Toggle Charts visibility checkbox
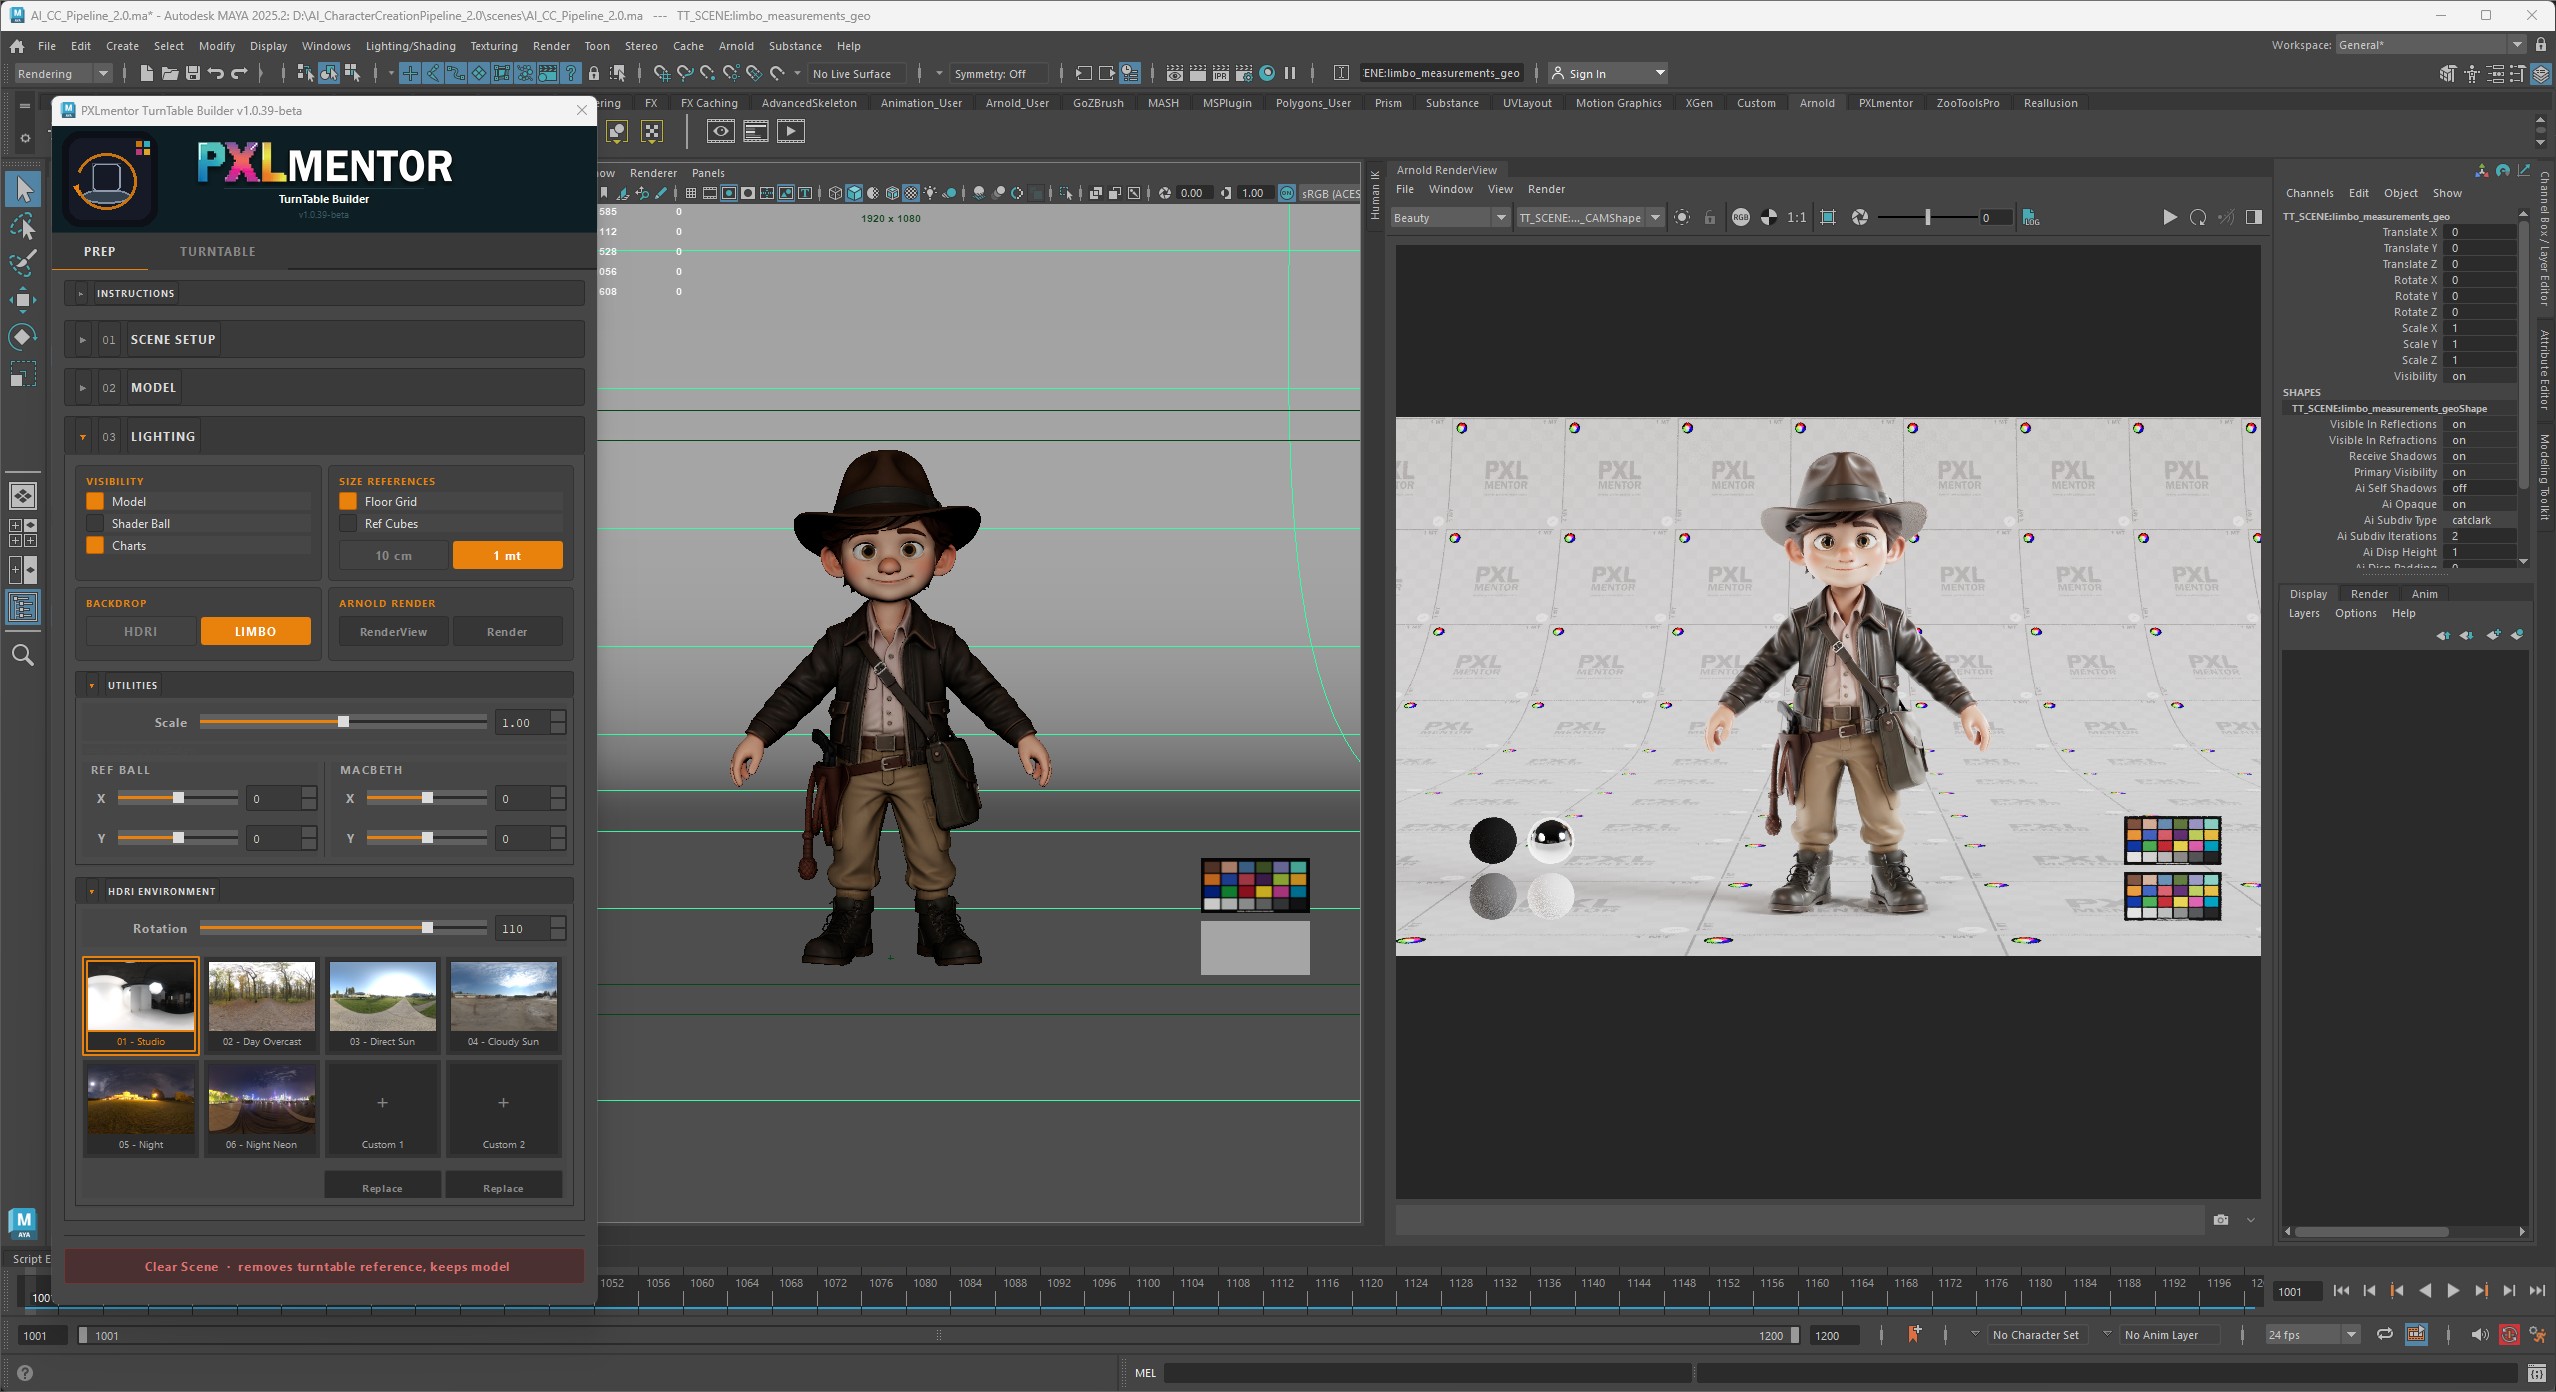Screen dimensions: 2556x1392 [x=95, y=545]
